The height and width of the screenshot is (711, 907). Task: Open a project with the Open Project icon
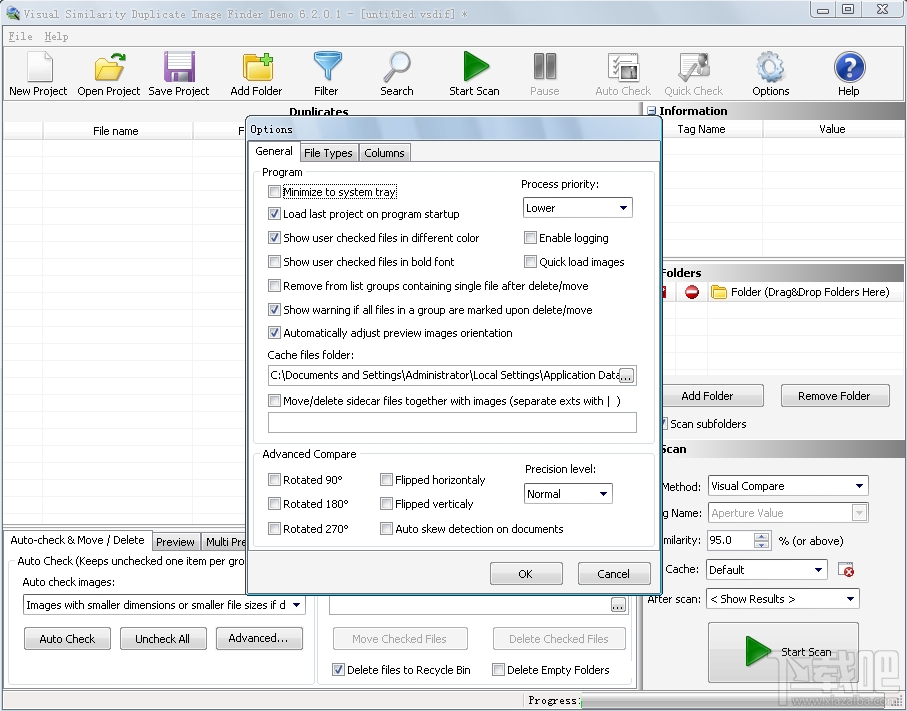(108, 73)
